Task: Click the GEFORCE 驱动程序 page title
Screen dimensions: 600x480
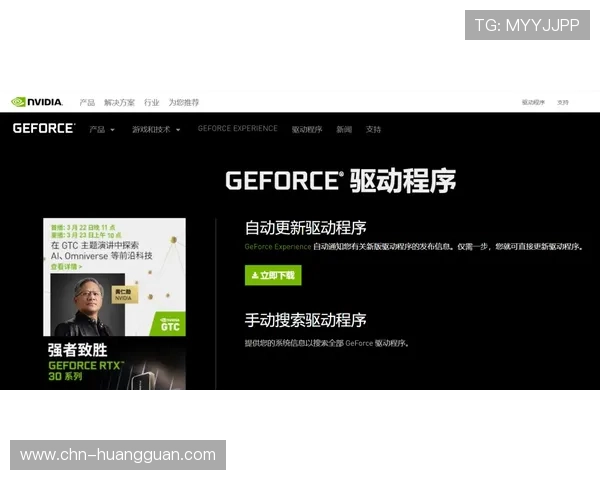Action: 341,181
